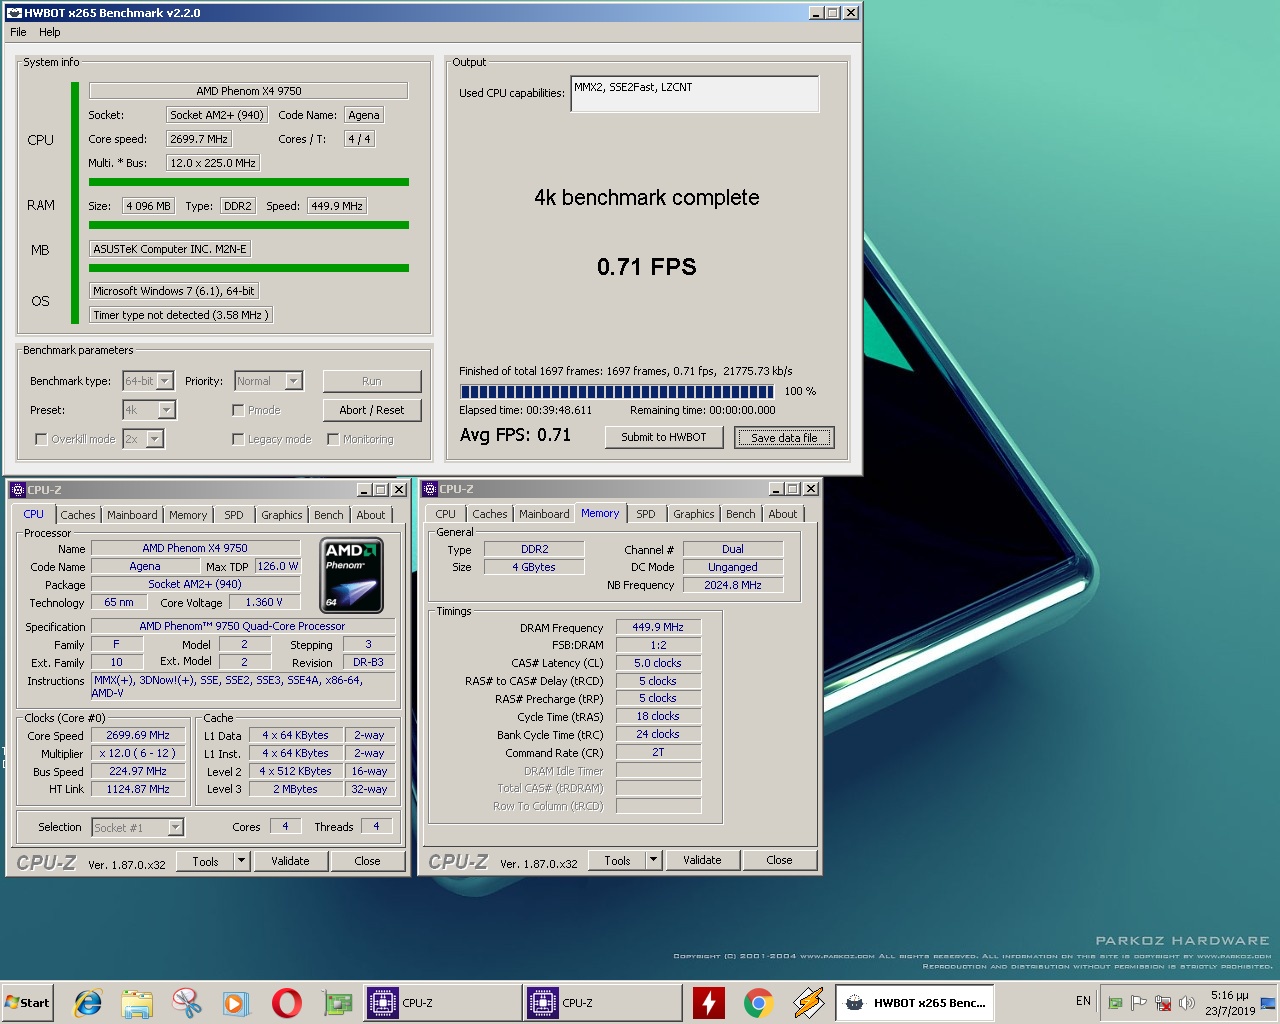The height and width of the screenshot is (1024, 1280).
Task: Click Submit to HWBOT button
Action: click(x=664, y=437)
